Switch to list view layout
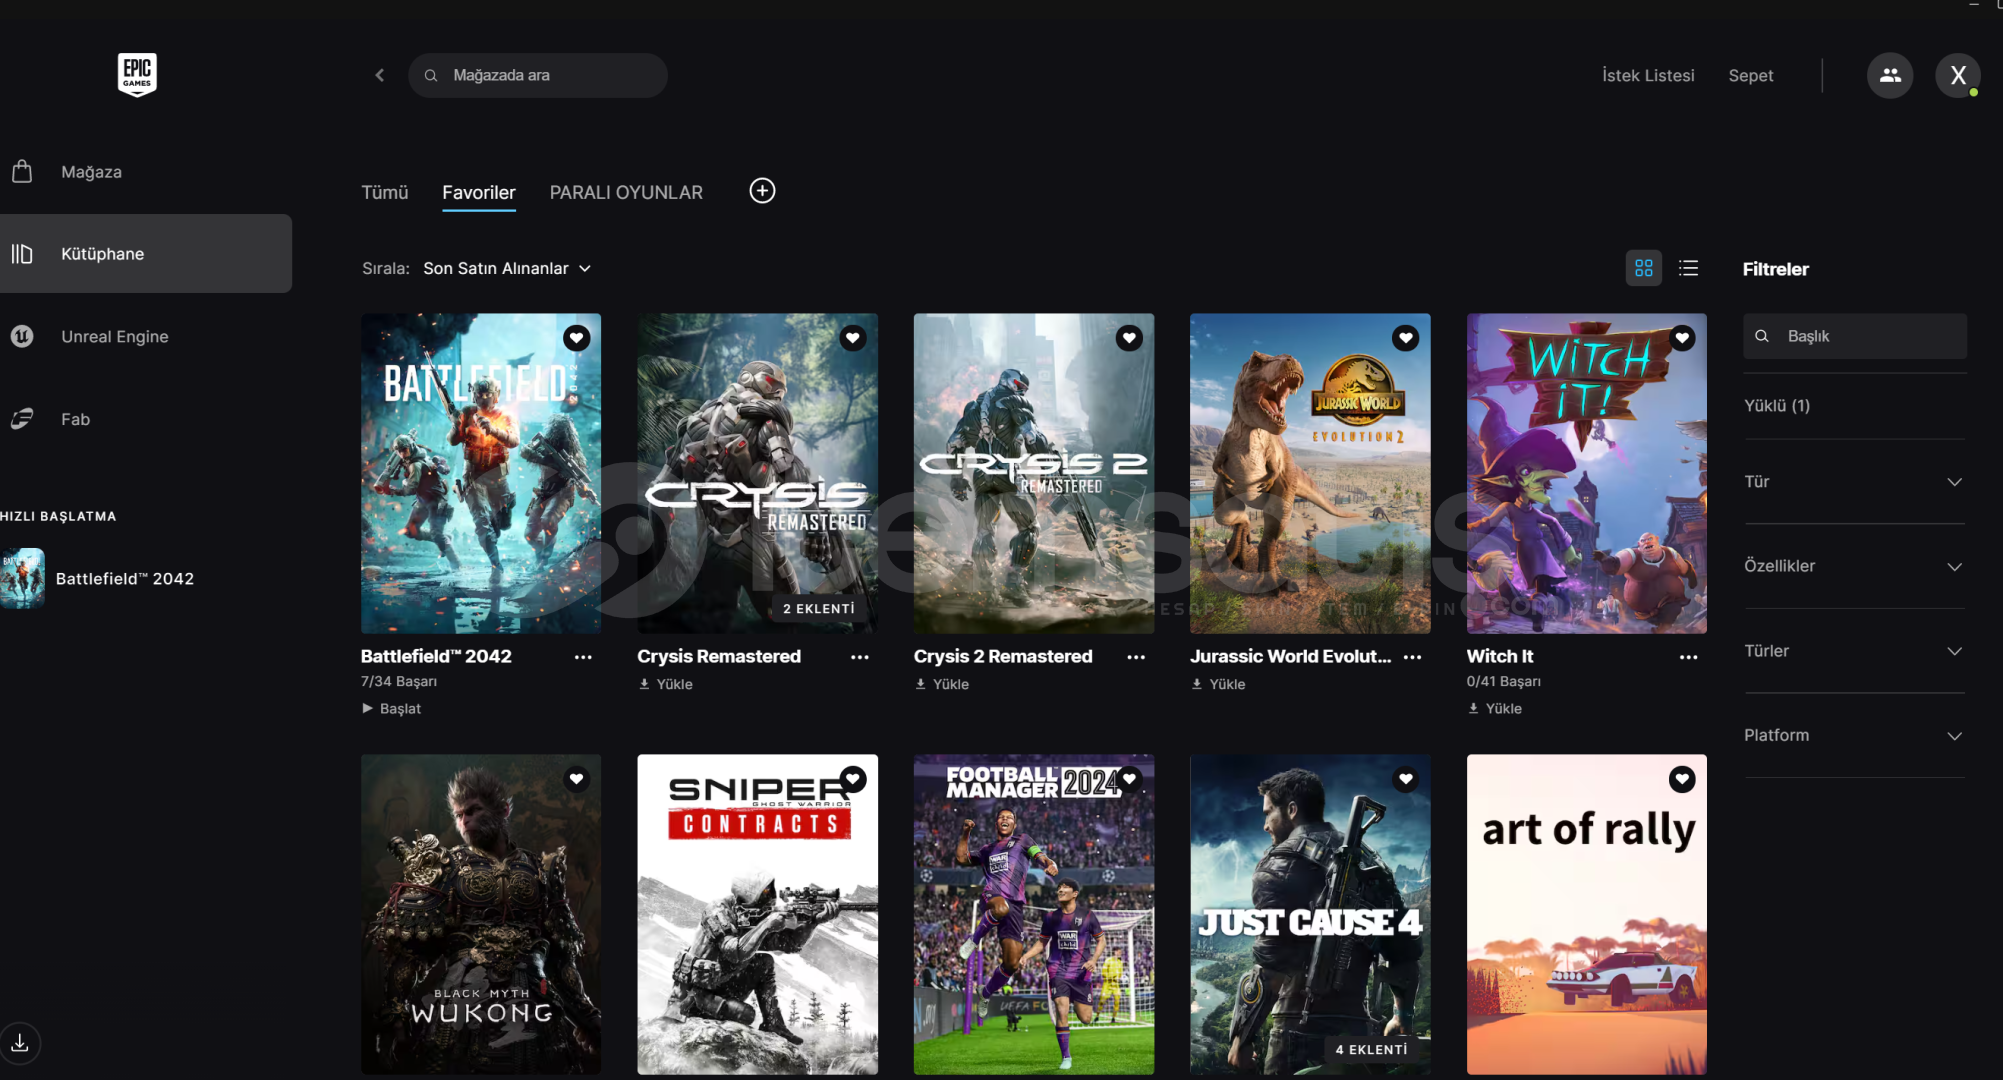 (1688, 268)
